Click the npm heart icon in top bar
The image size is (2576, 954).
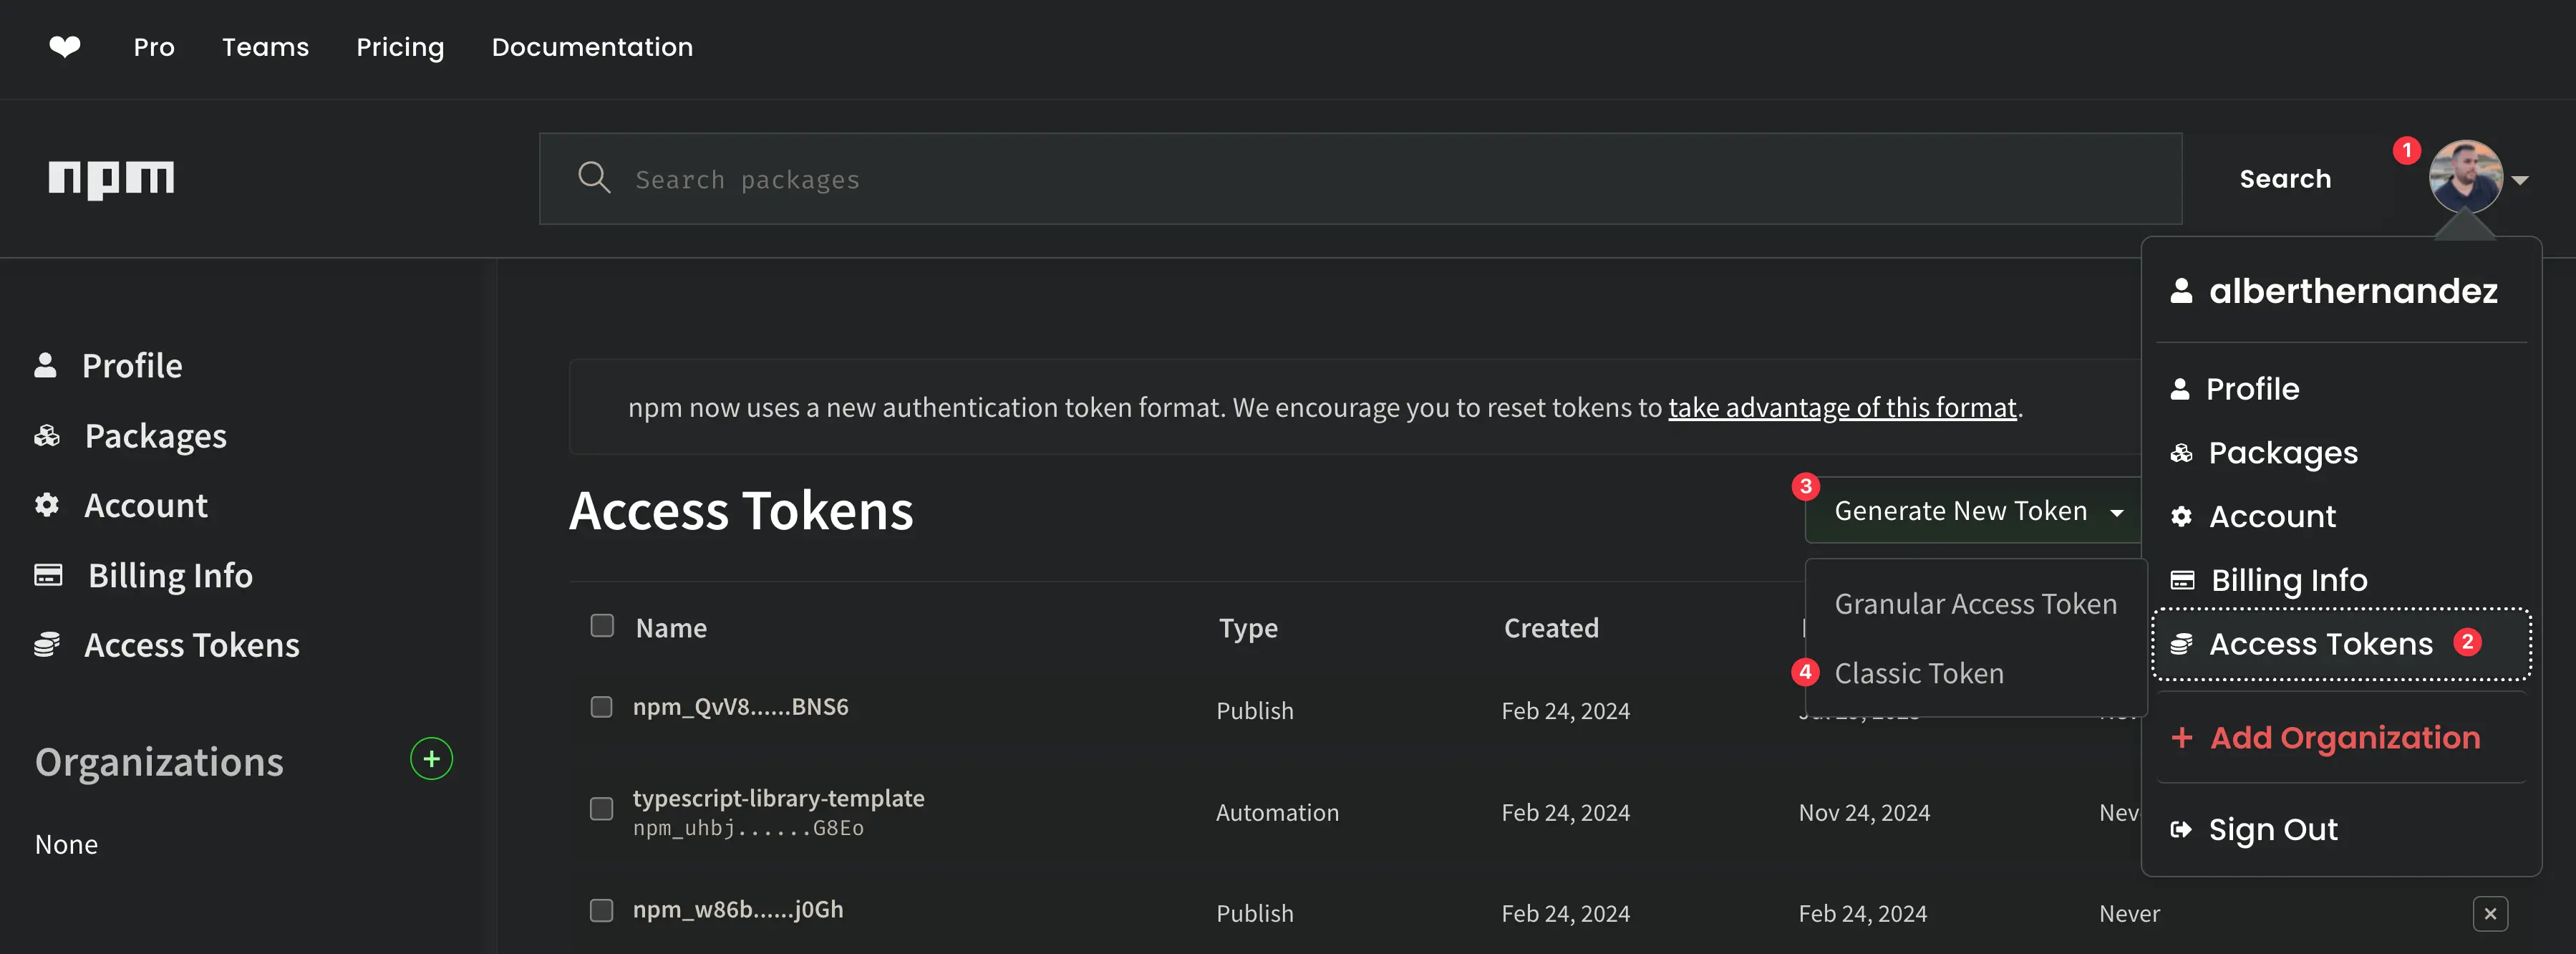[65, 47]
